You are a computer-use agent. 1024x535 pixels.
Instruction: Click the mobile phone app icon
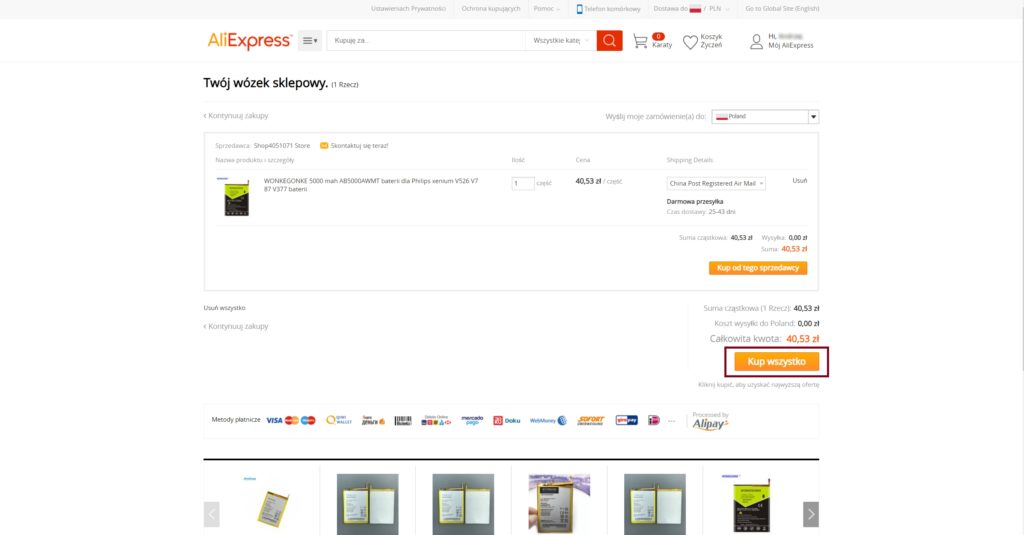coord(579,9)
